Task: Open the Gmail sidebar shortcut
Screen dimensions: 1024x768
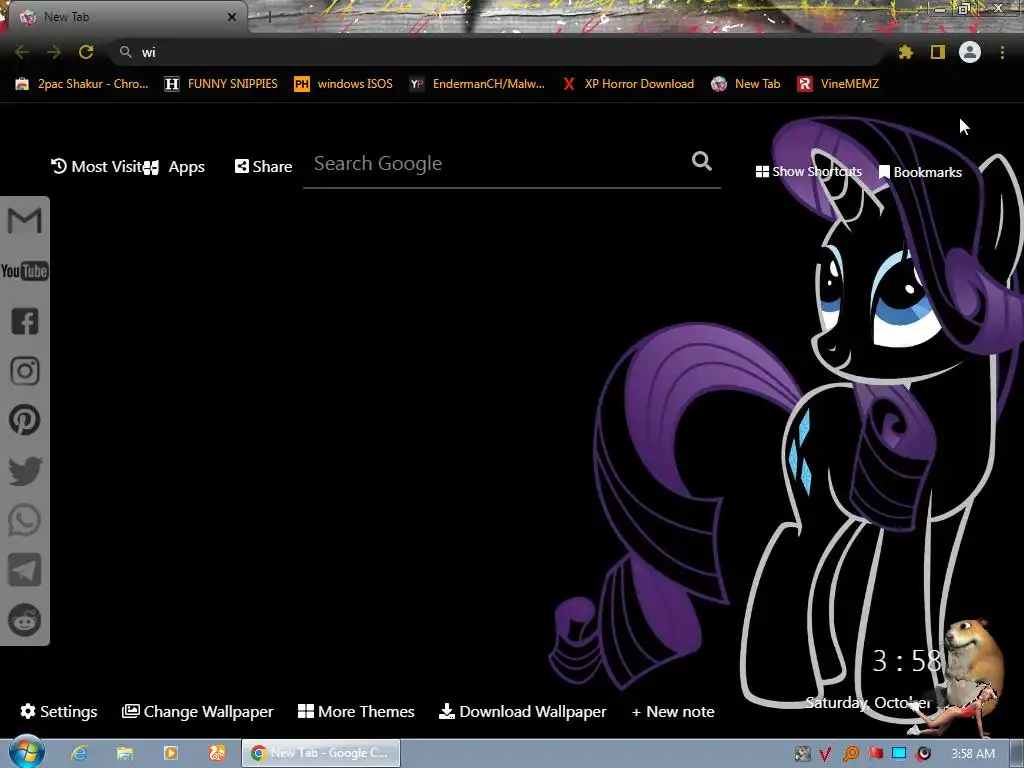Action: tap(25, 221)
